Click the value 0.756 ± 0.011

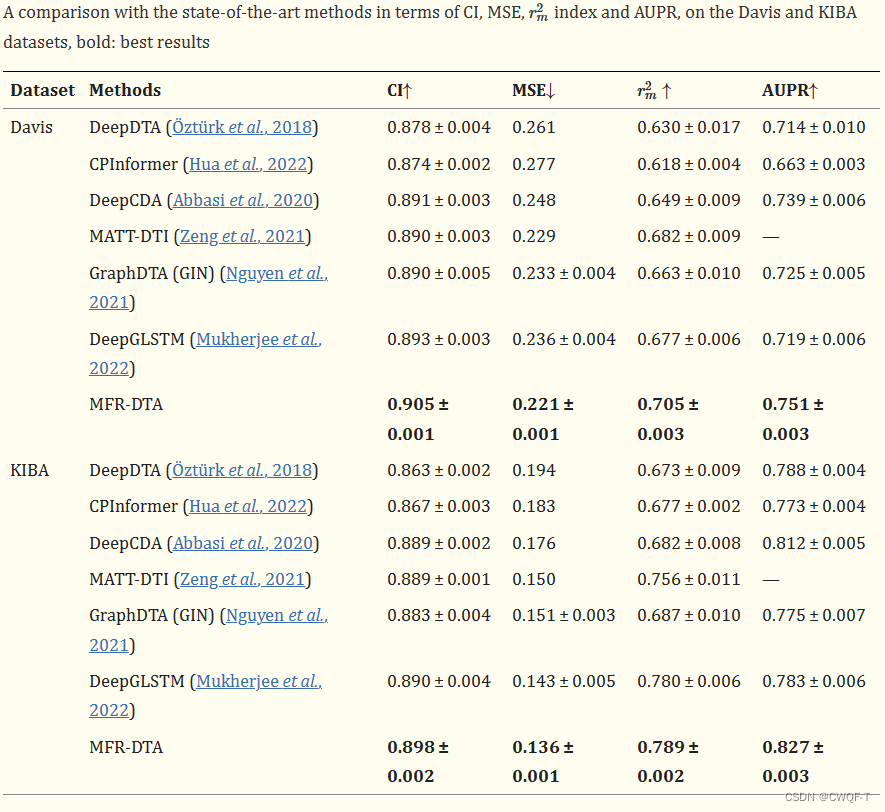689,580
